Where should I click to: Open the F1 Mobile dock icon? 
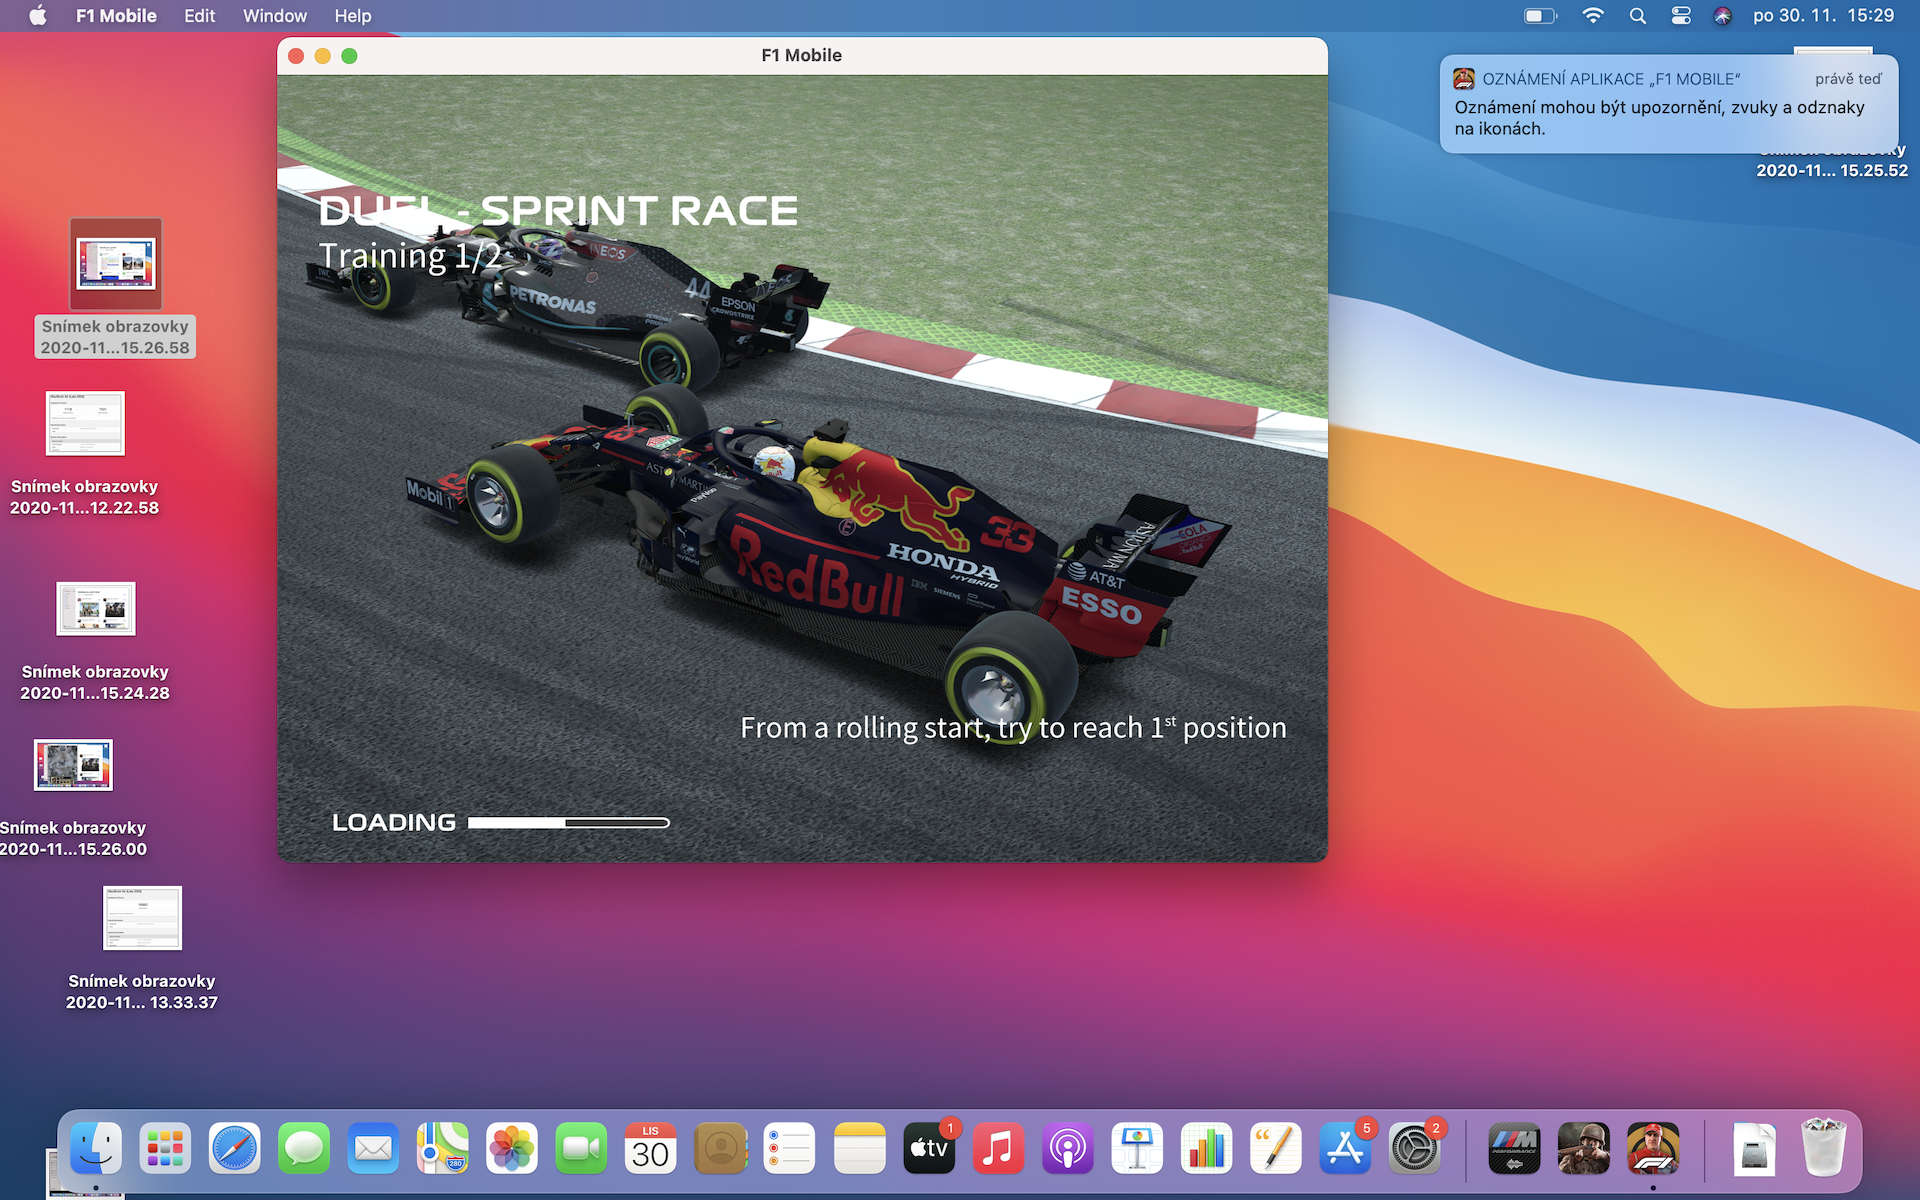(1652, 1148)
